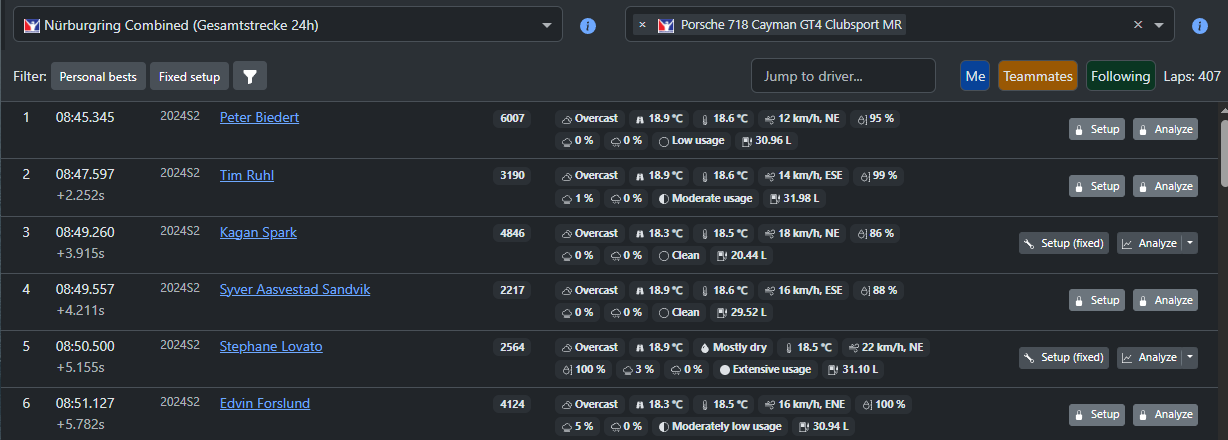Remove the Porsche 718 Cayman GT4 tag

(x=642, y=25)
